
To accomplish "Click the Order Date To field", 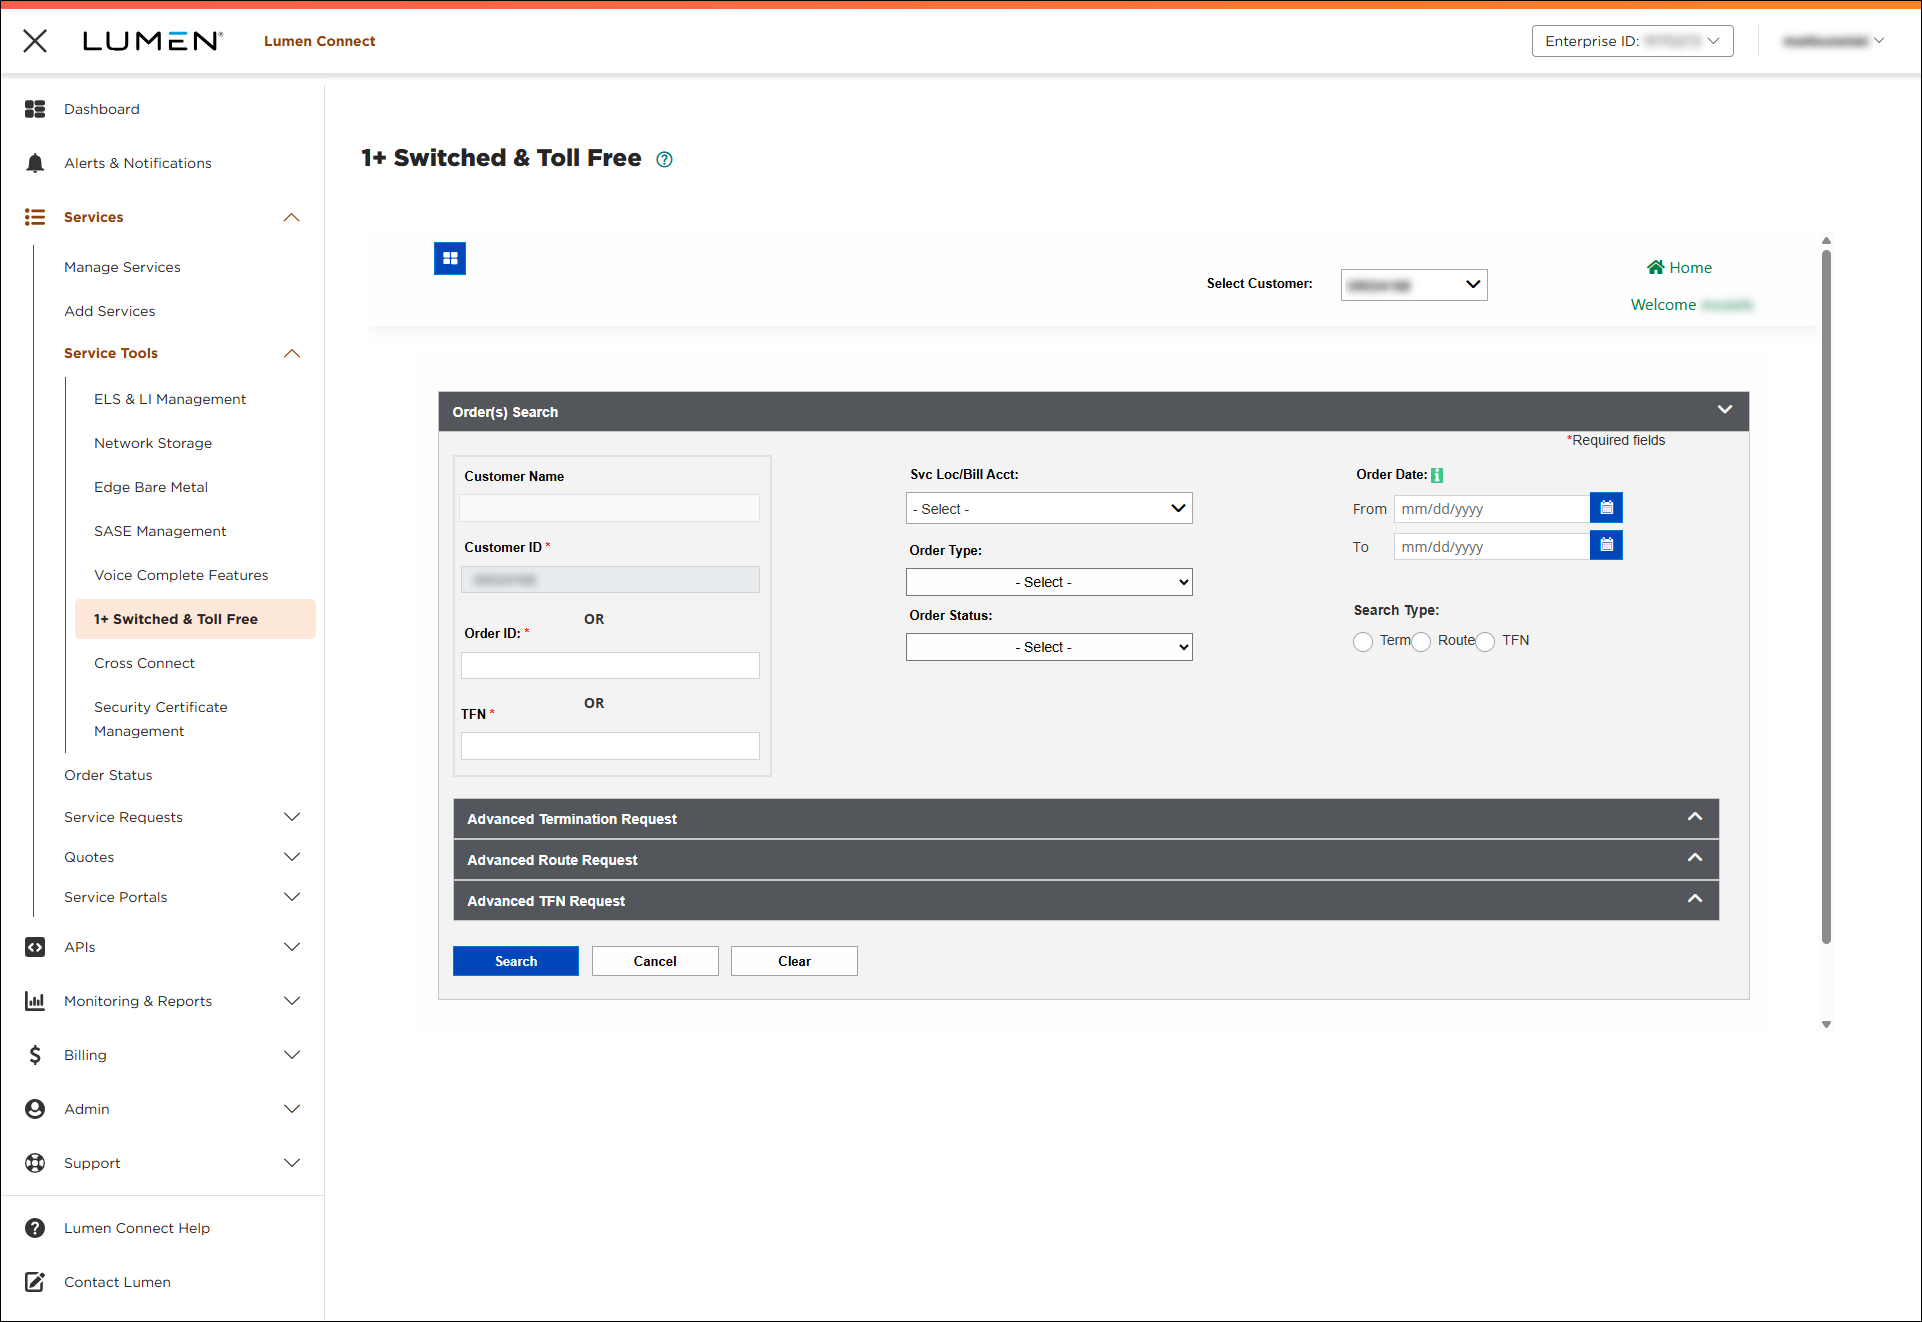I will tap(1491, 546).
